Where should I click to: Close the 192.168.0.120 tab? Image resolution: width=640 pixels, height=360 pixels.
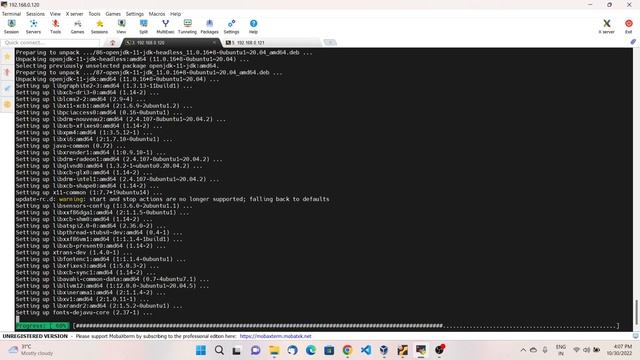tap(214, 42)
